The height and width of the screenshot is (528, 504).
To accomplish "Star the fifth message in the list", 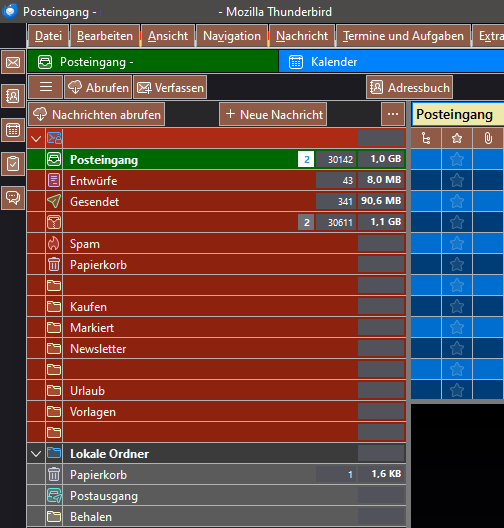I will (x=457, y=243).
